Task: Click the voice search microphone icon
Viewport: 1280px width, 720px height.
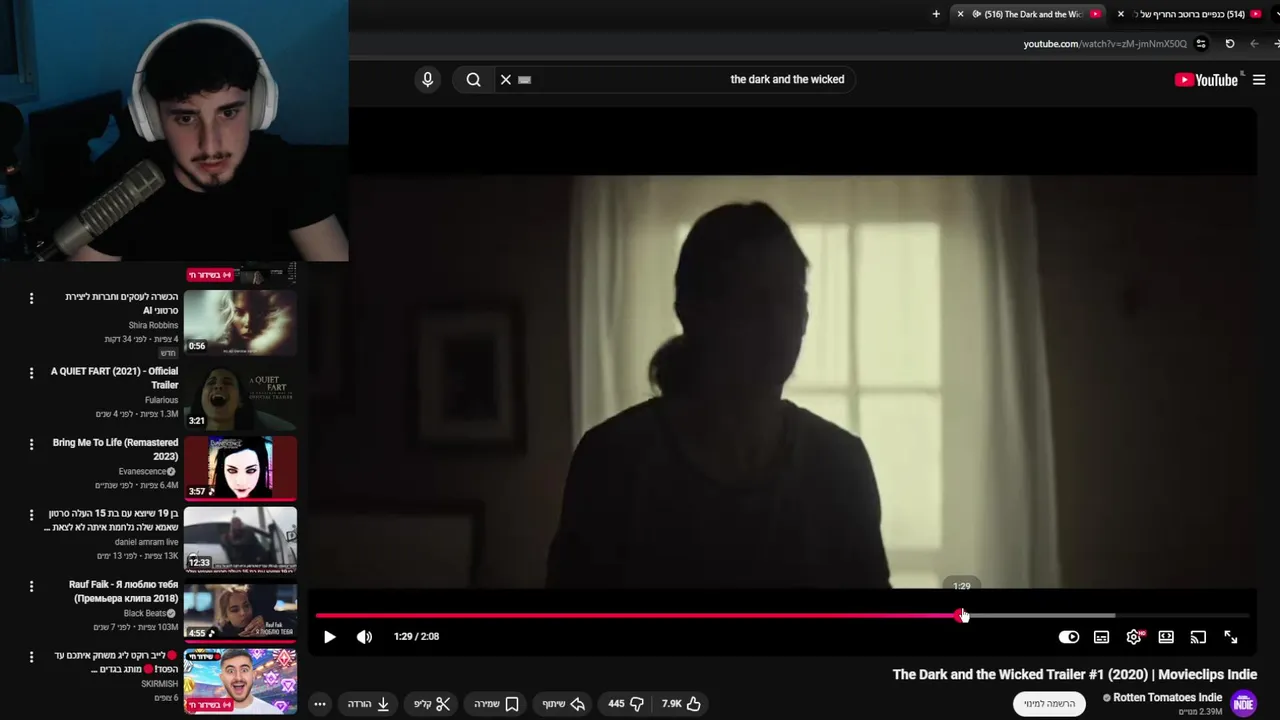Action: tap(427, 80)
